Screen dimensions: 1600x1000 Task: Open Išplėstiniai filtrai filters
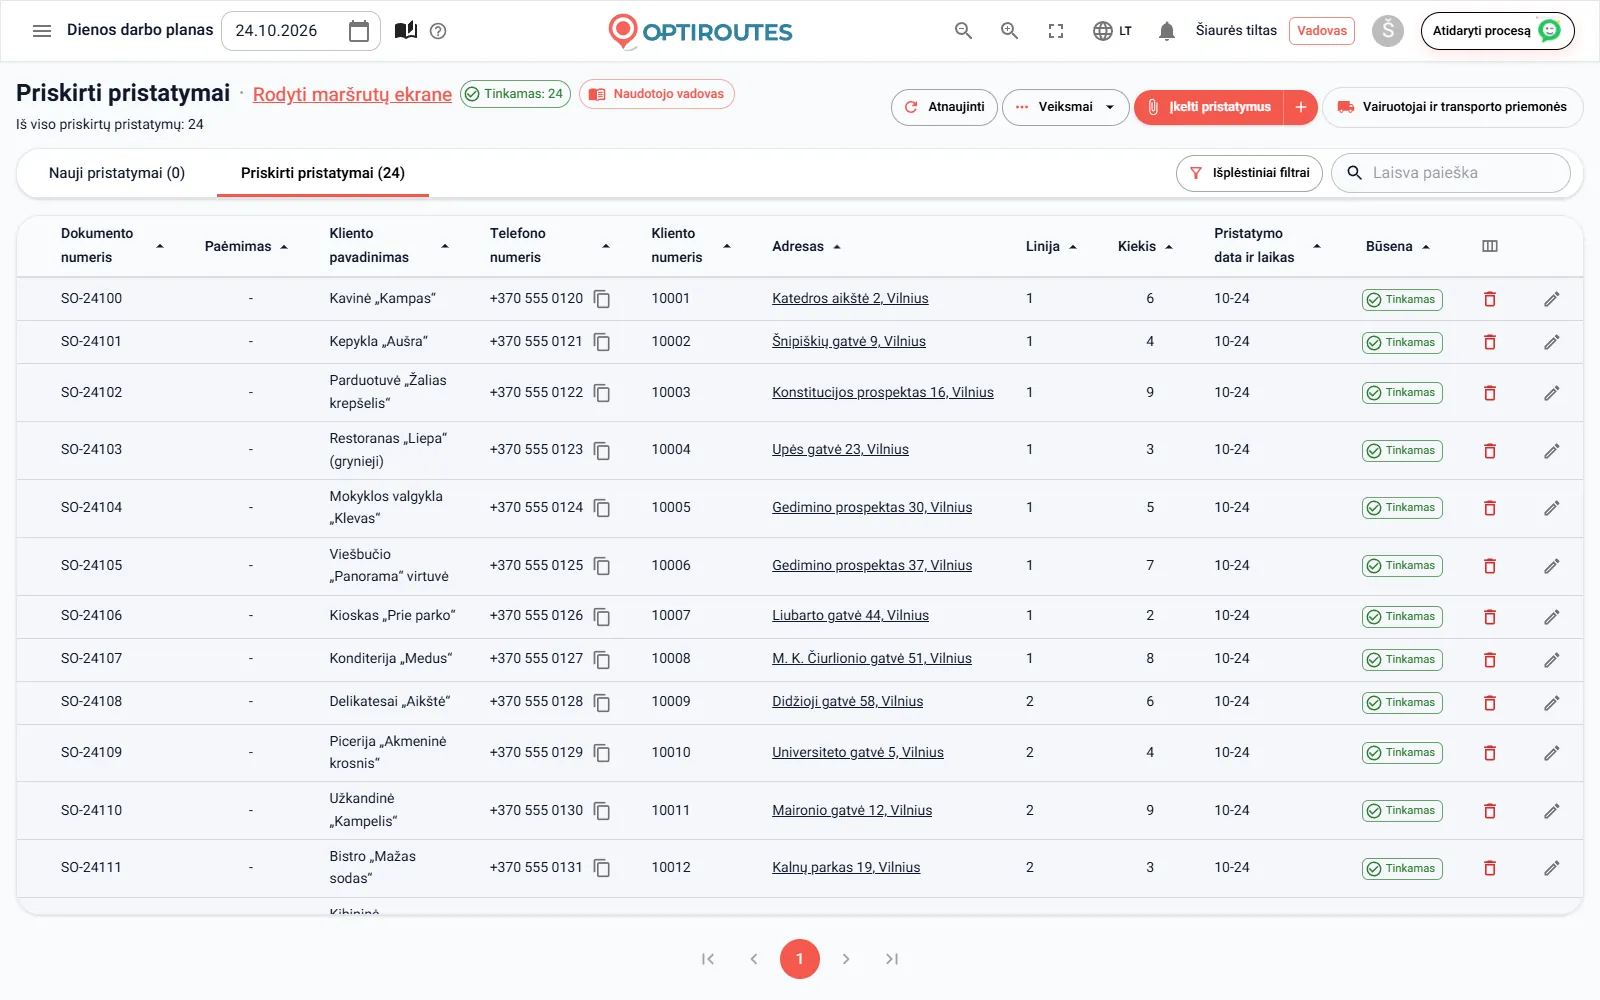1249,173
